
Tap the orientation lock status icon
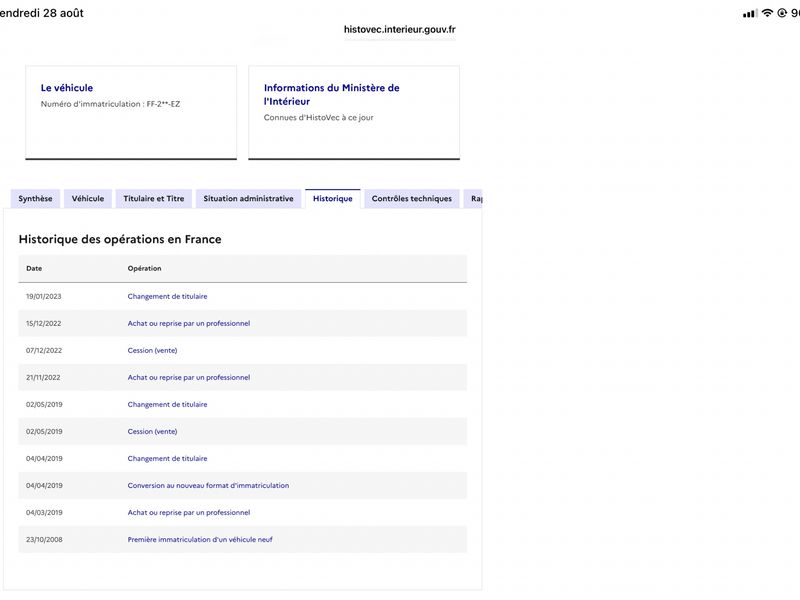click(x=782, y=13)
